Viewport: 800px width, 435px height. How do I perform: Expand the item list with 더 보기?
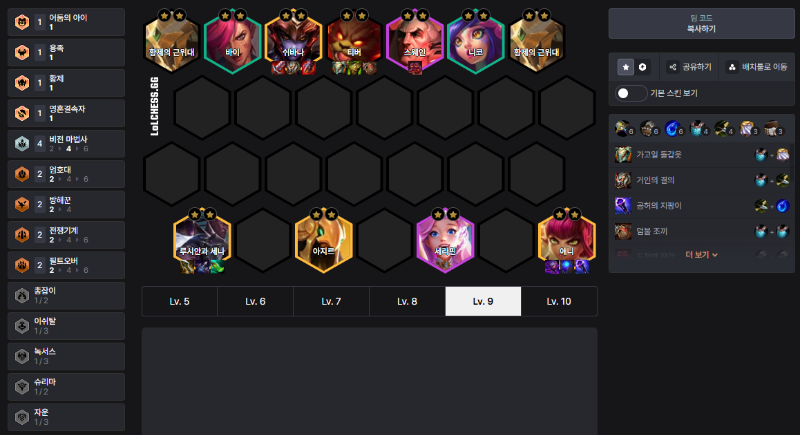(x=702, y=254)
